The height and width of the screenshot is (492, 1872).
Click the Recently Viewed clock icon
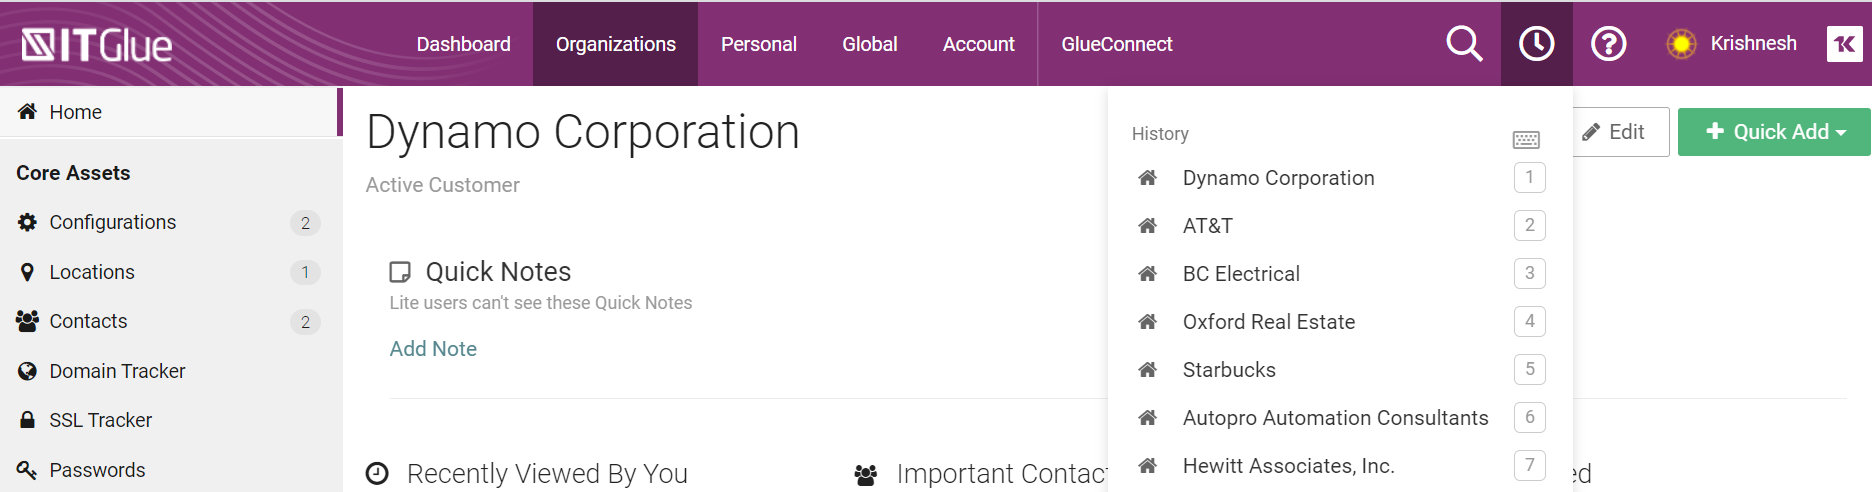pos(377,474)
